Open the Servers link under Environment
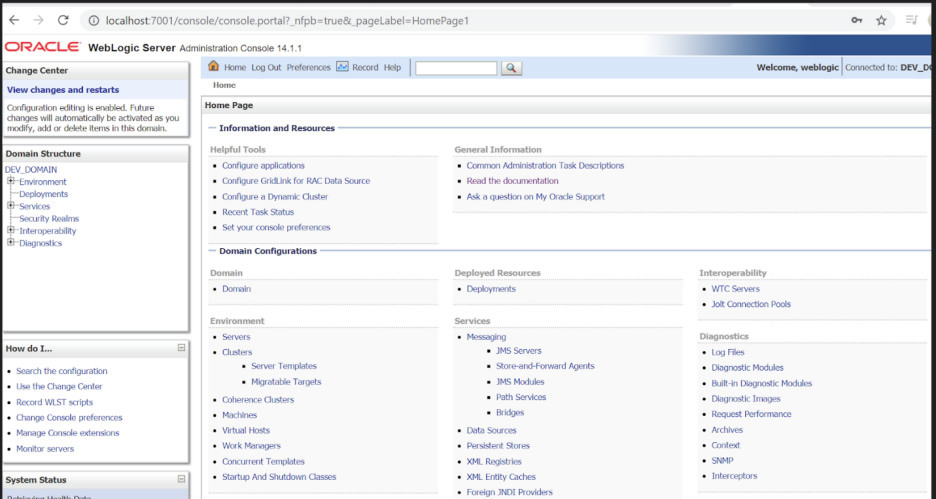Image resolution: width=936 pixels, height=499 pixels. (x=236, y=337)
